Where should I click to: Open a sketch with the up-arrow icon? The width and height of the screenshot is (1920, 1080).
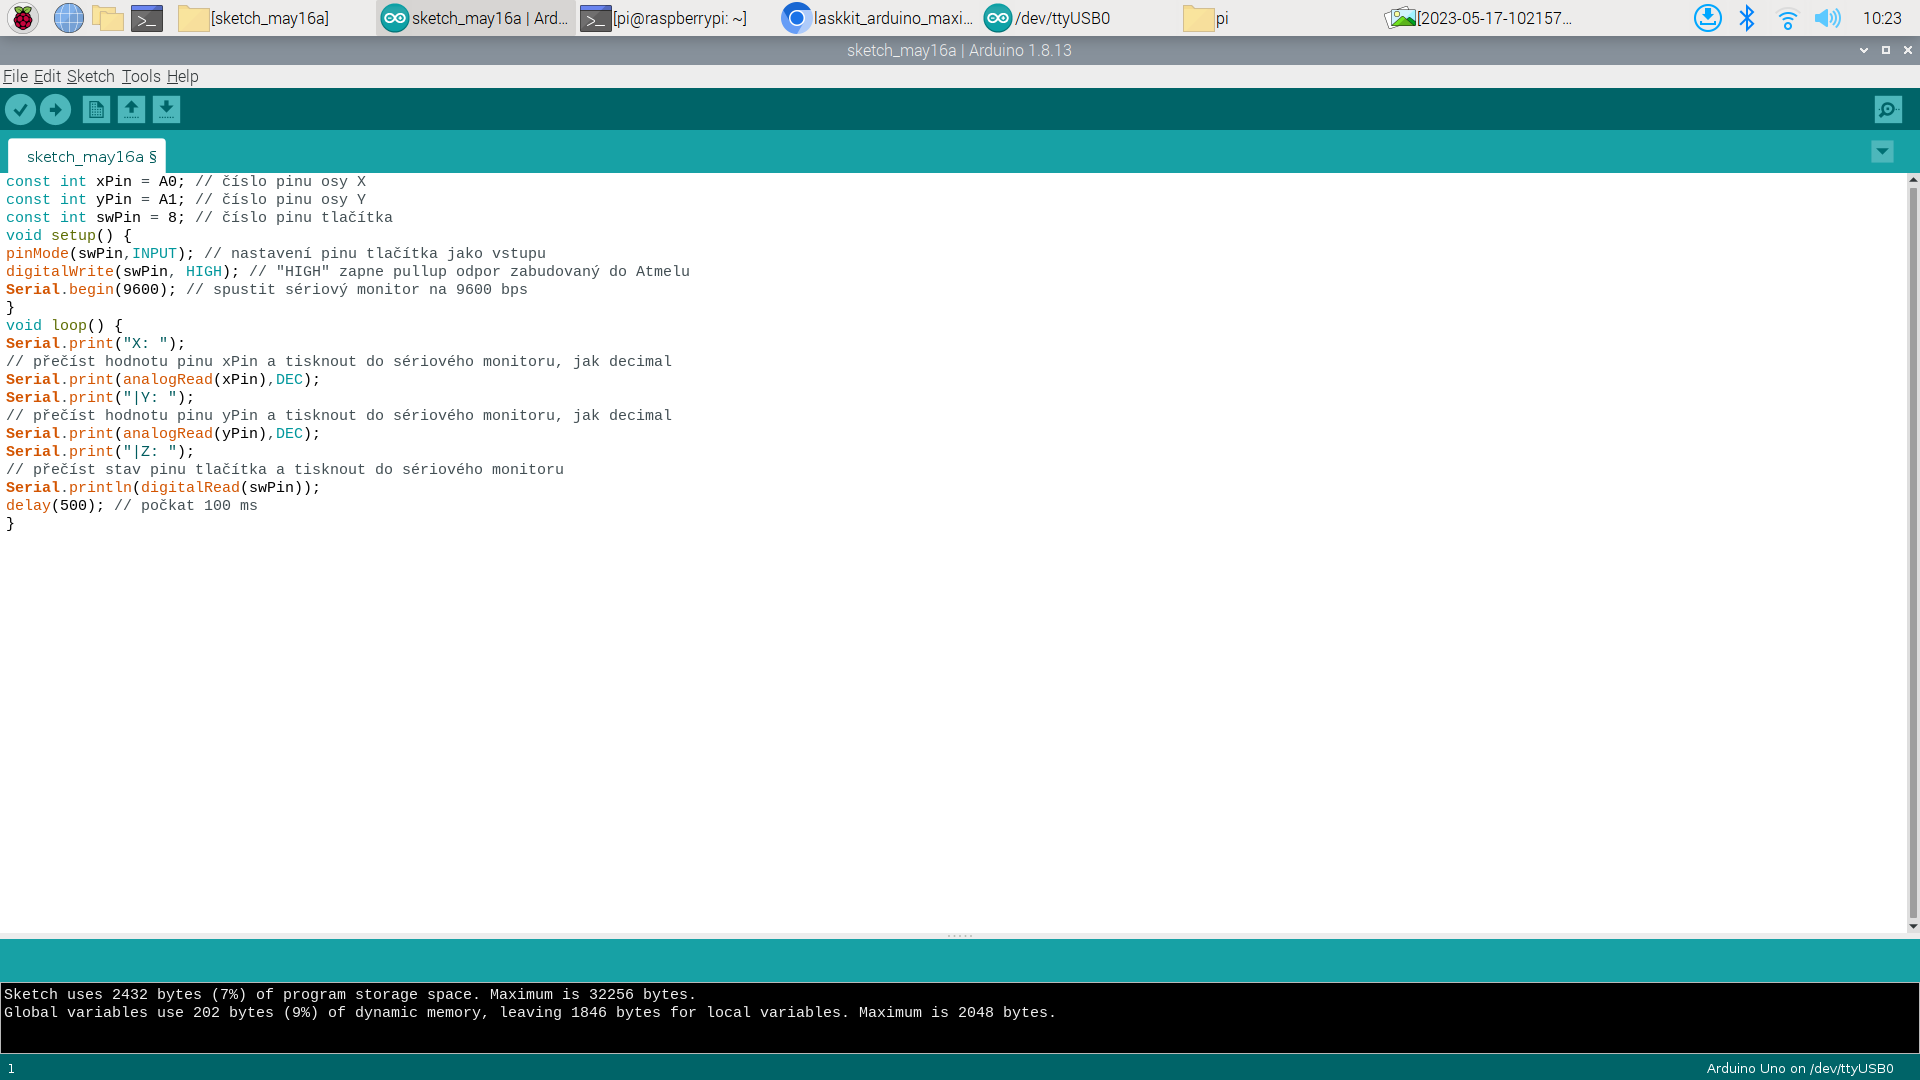131,110
